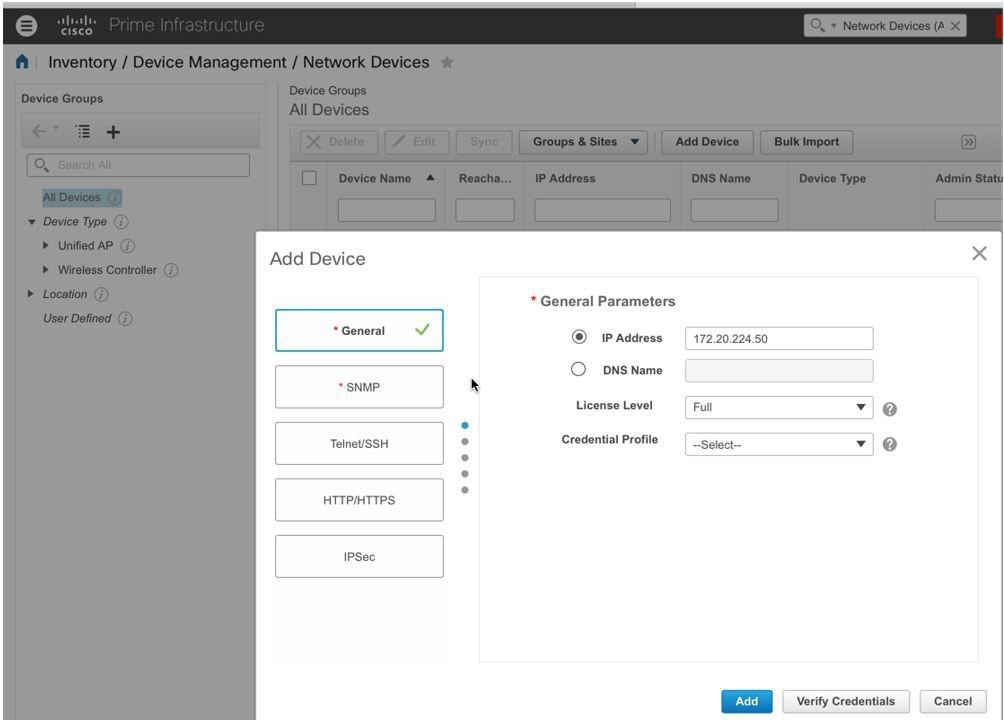Screen dimensions: 1004x720
Task: Open the License Level dropdown
Action: tap(779, 407)
